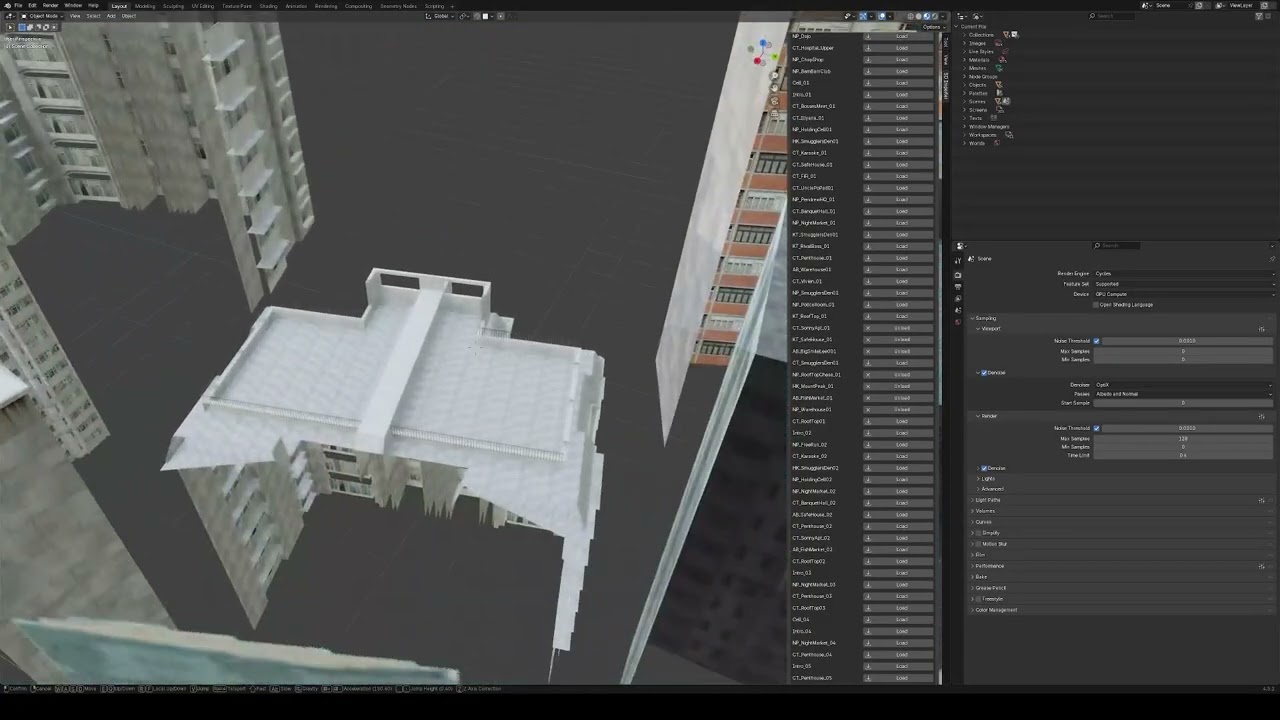This screenshot has height=720, width=1280.
Task: Enable the Motion Blur checkbox
Action: (x=980, y=544)
